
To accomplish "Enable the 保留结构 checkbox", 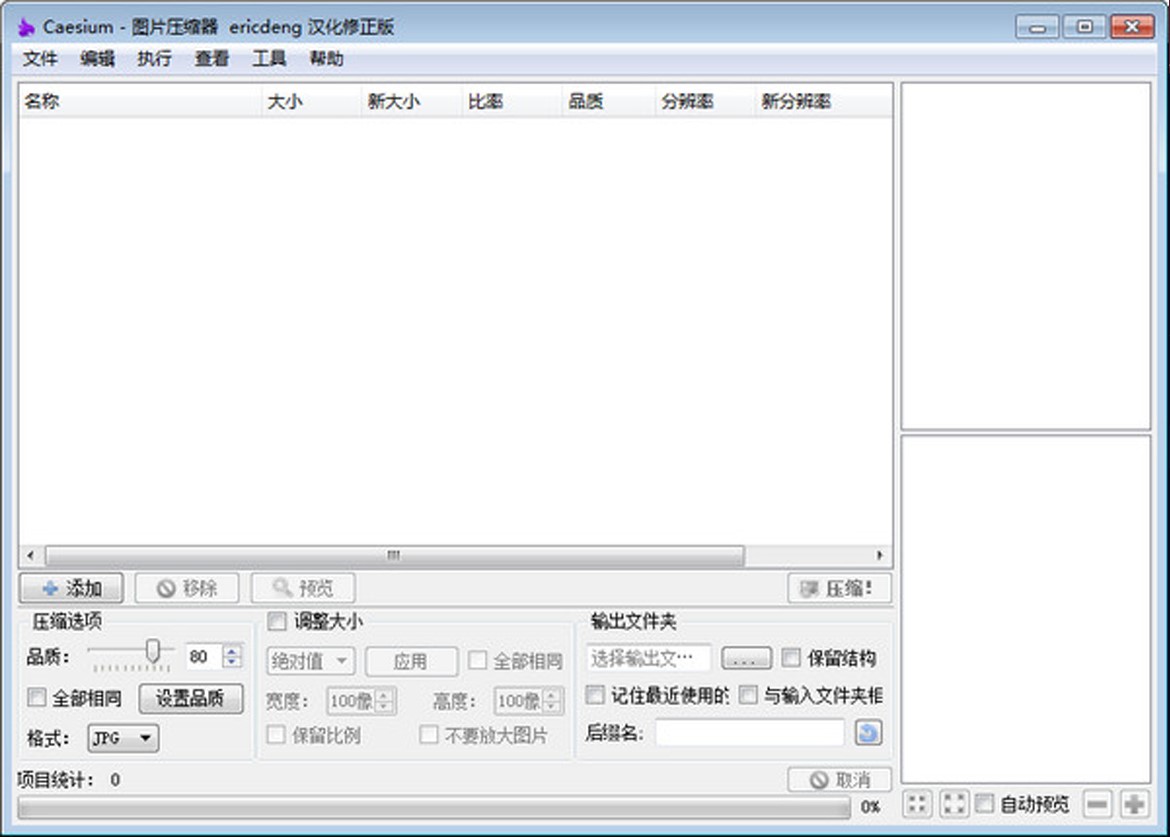I will point(791,657).
